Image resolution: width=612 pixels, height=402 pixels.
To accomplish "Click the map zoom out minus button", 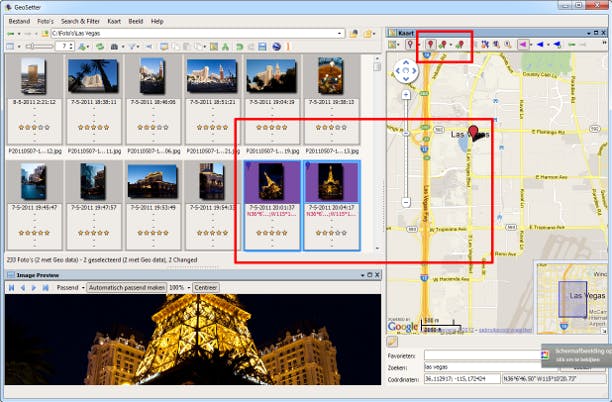I will (x=406, y=202).
